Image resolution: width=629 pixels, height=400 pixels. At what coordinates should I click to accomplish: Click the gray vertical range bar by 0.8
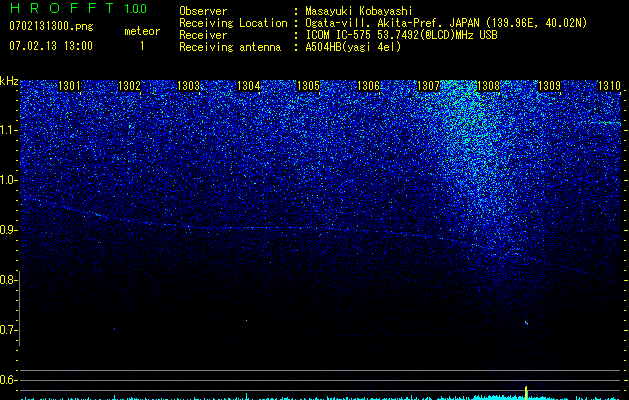(x=20, y=308)
